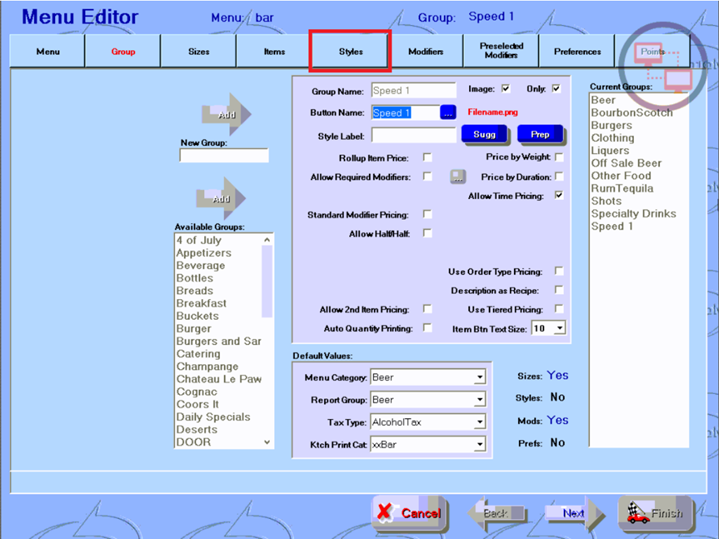Switch to the Group tab
Image resolution: width=719 pixels, height=539 pixels.
tap(123, 51)
